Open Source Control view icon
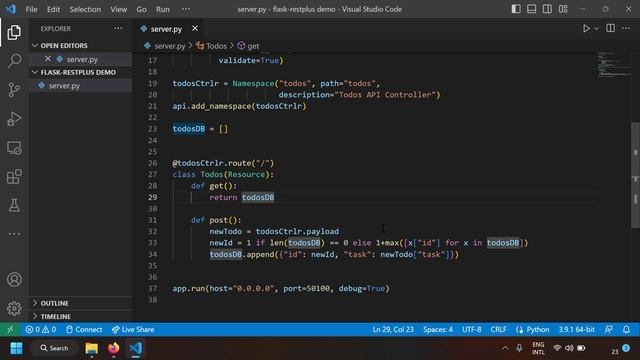This screenshot has width=640, height=360. (x=14, y=90)
